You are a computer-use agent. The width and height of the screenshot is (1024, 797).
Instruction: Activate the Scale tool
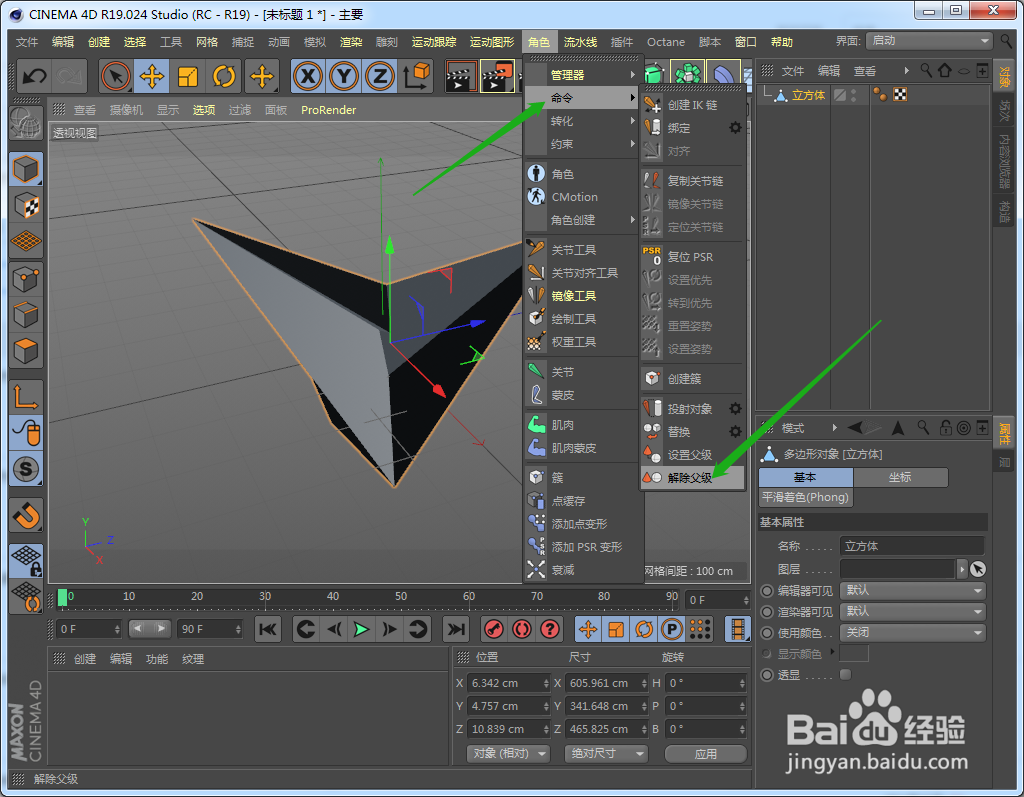(188, 76)
